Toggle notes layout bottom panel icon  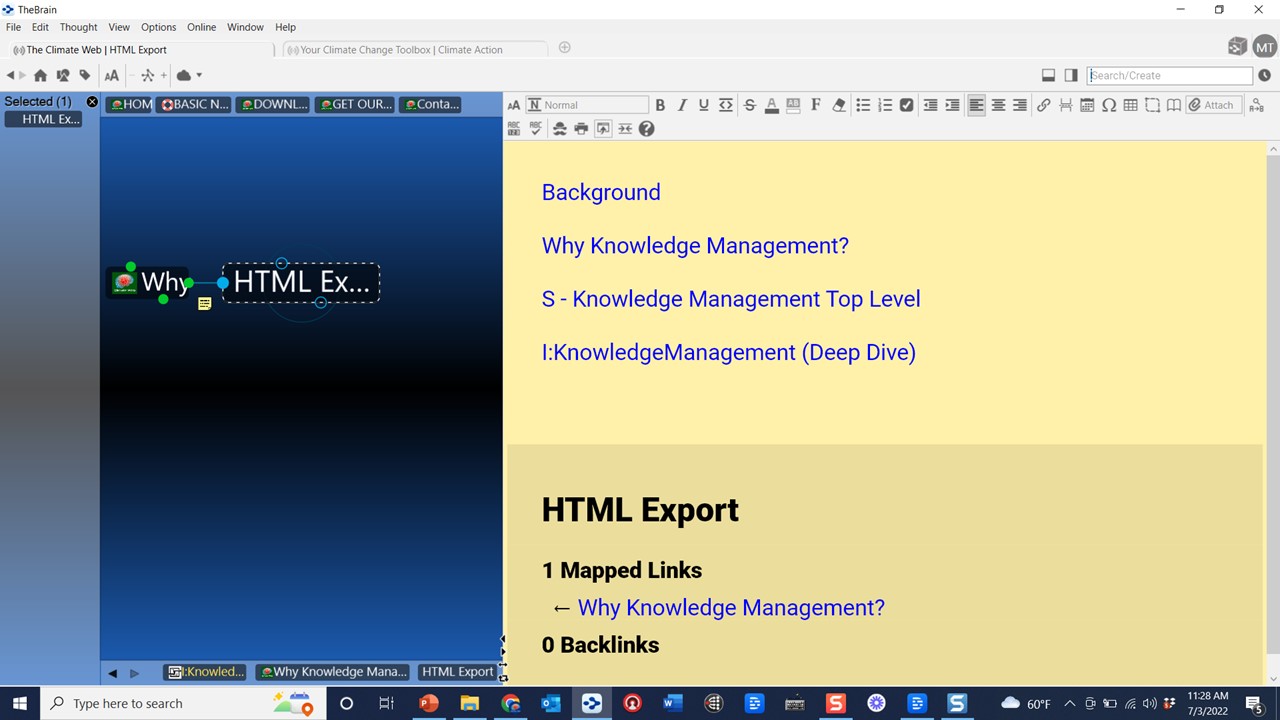click(1048, 75)
